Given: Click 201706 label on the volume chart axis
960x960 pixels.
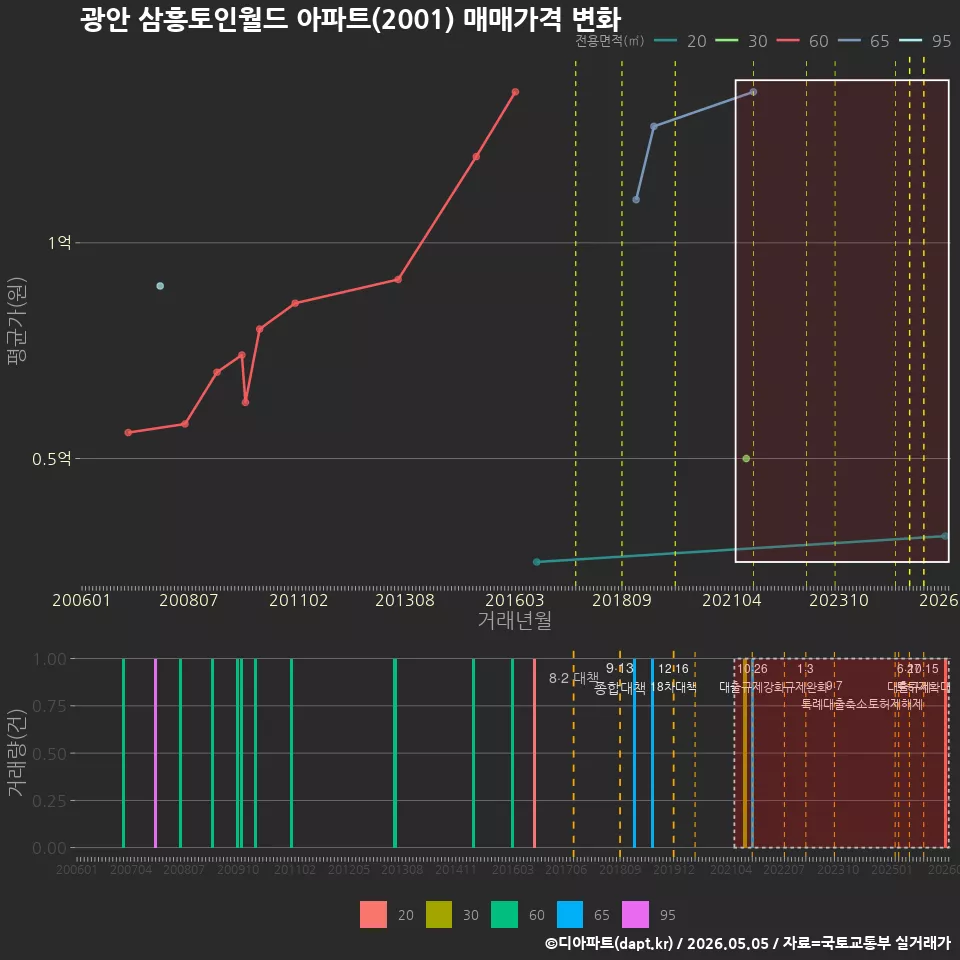Looking at the screenshot, I should coord(566,869).
